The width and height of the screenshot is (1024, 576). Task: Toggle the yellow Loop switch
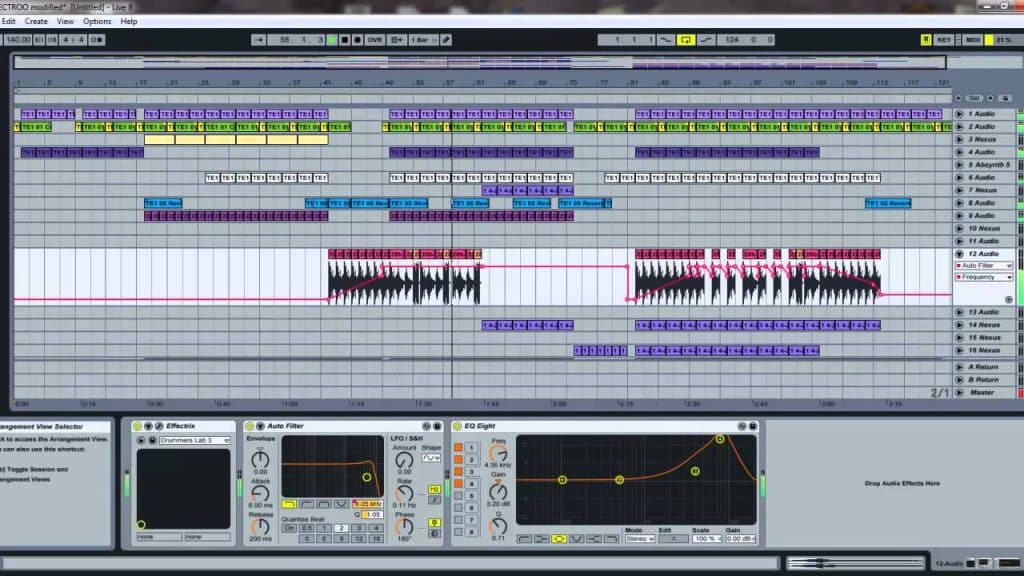click(x=686, y=40)
